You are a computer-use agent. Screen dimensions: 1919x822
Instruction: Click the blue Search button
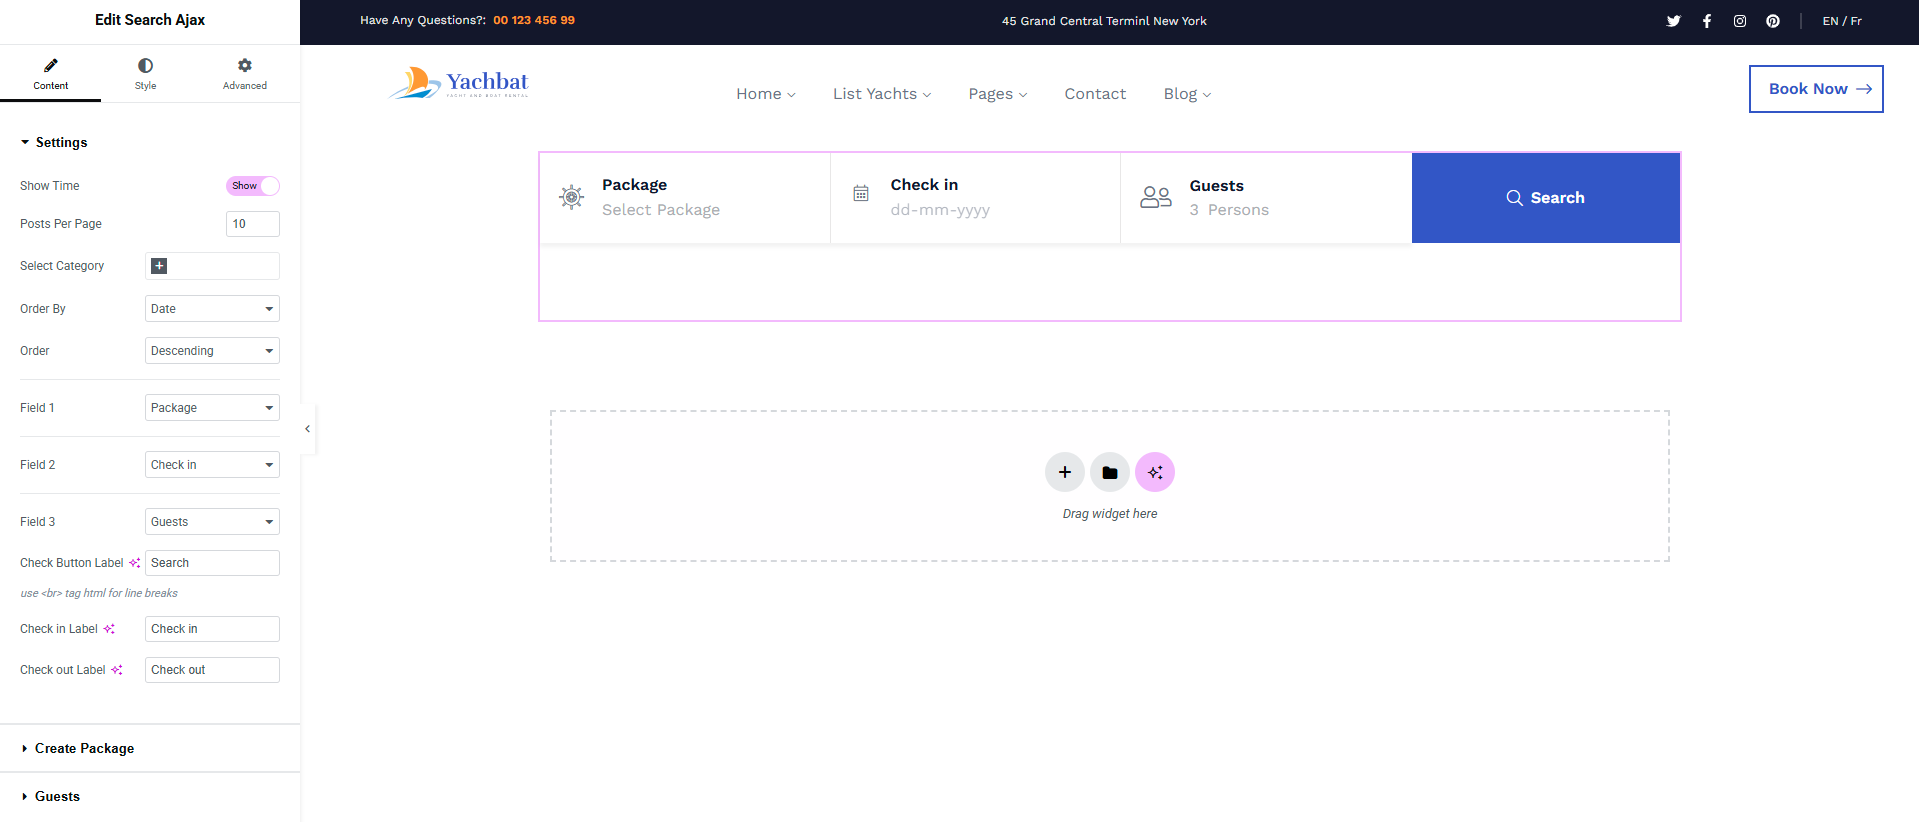[1546, 198]
